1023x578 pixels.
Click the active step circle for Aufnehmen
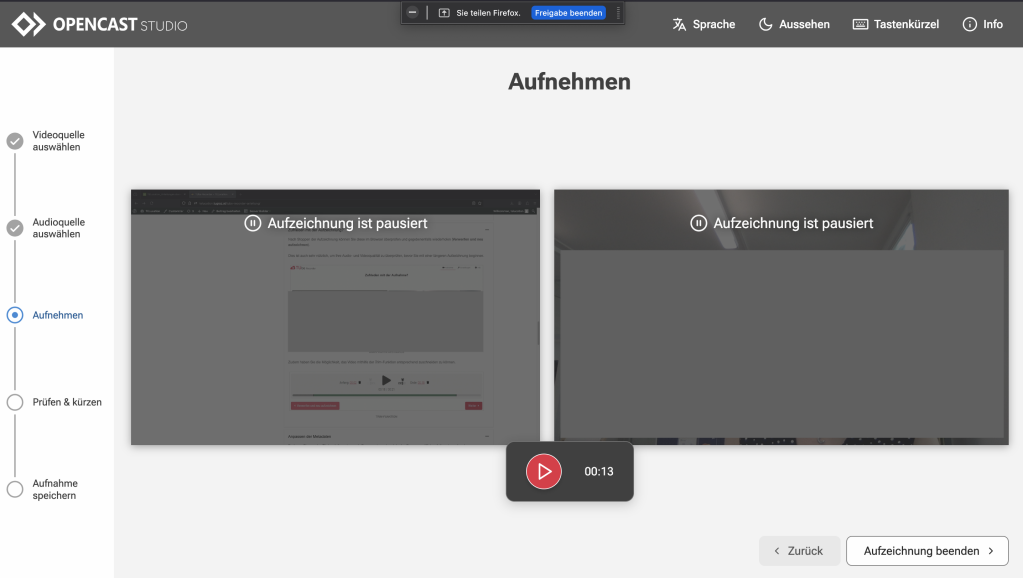pos(15,315)
